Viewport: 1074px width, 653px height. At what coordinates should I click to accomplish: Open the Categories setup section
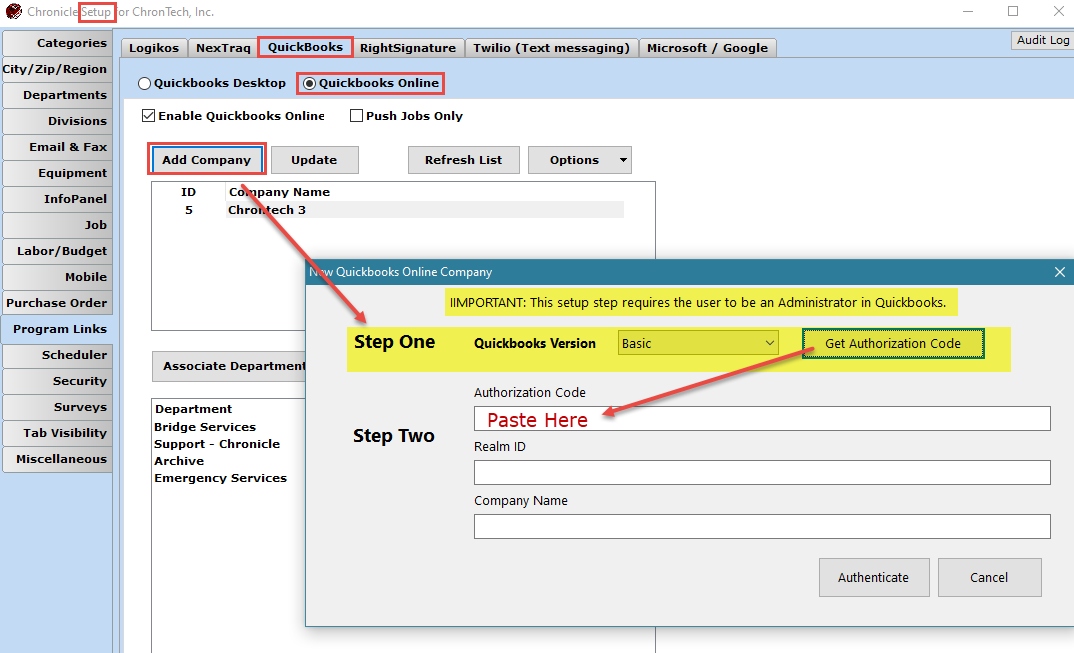coord(57,42)
